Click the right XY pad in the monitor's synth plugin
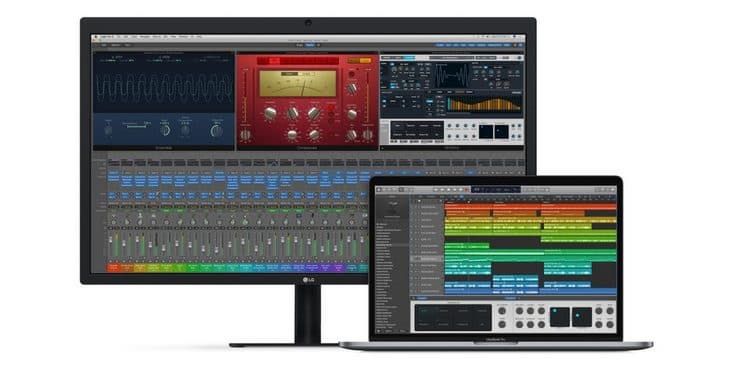Screen dimensions: 735x368 (502, 131)
